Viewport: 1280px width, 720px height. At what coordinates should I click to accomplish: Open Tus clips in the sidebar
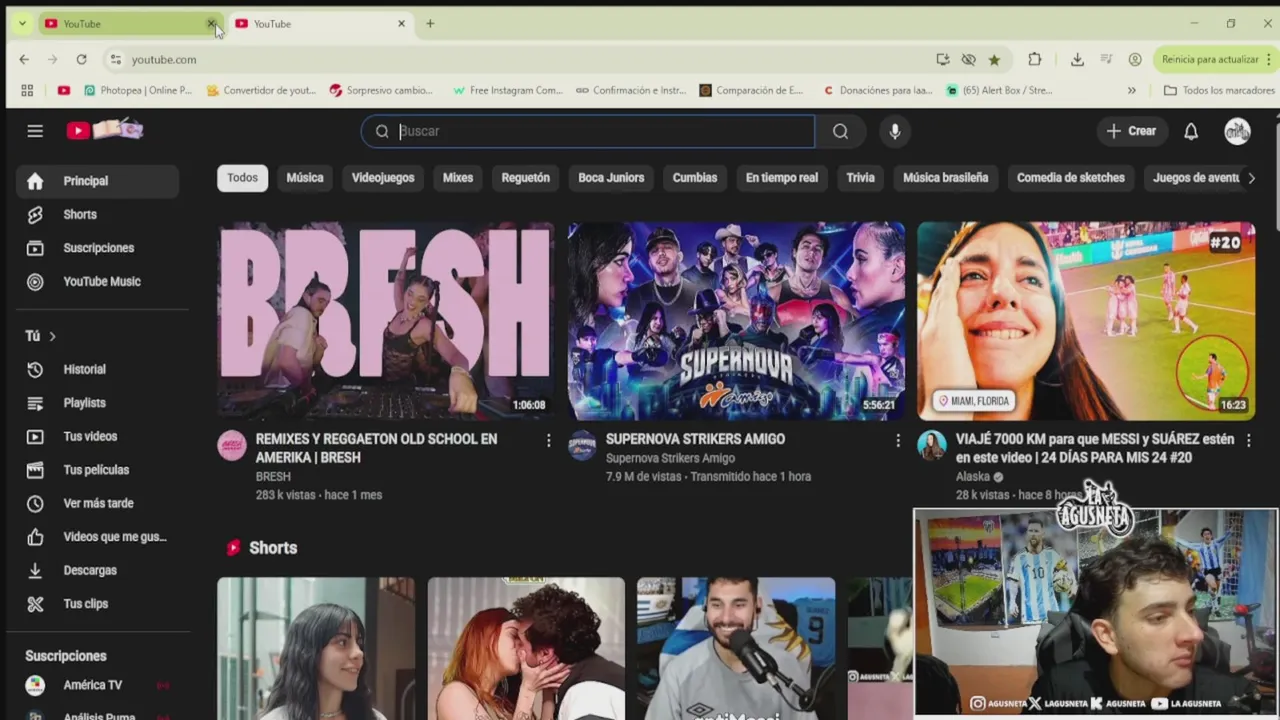[97, 604]
